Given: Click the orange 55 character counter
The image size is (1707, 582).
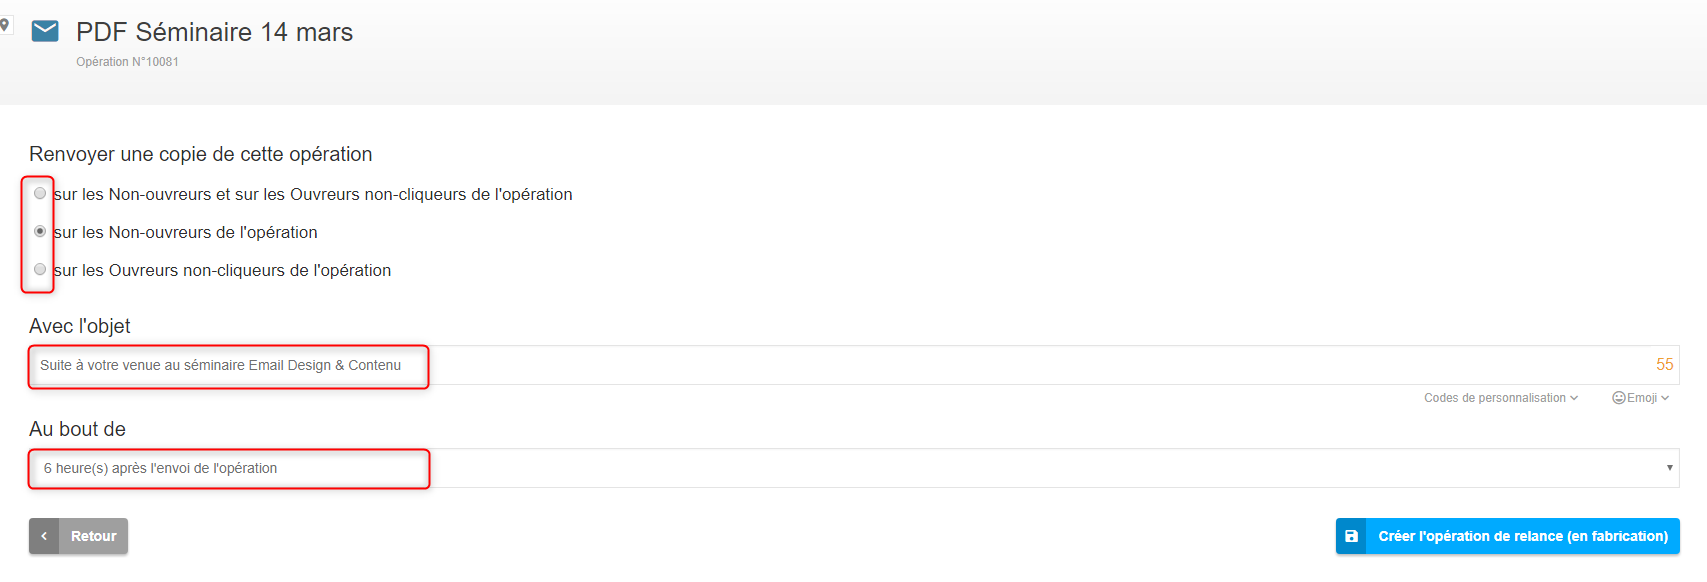Looking at the screenshot, I should 1664,365.
